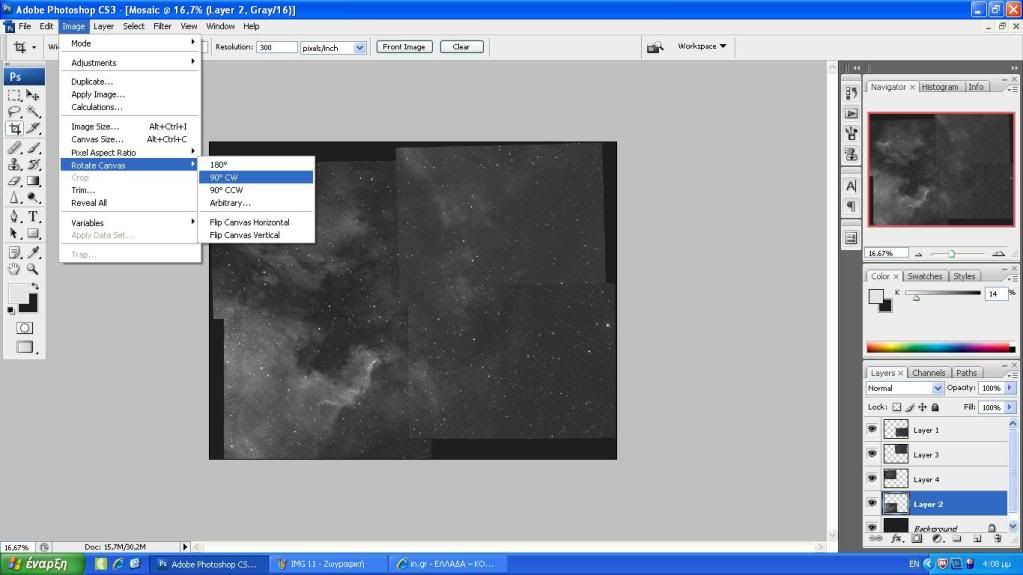Screen dimensions: 1023x575
Task: Select the Eraser tool
Action: (15, 181)
